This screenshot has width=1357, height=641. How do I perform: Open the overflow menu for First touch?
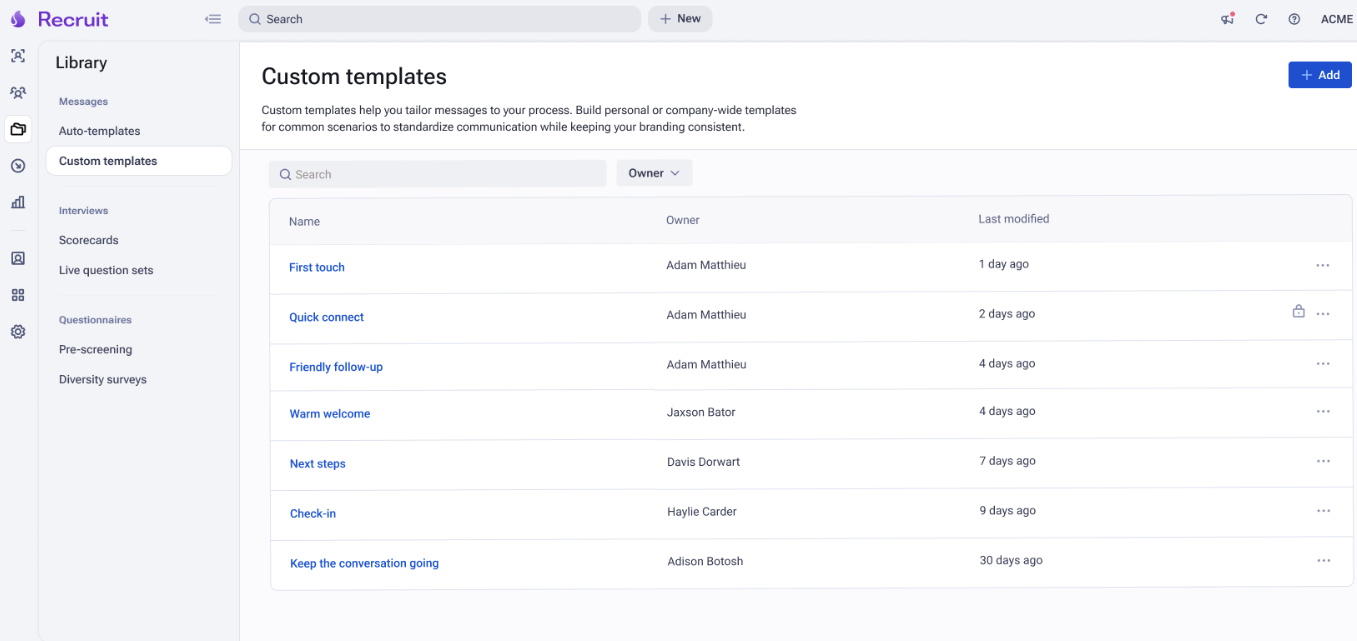click(x=1323, y=265)
